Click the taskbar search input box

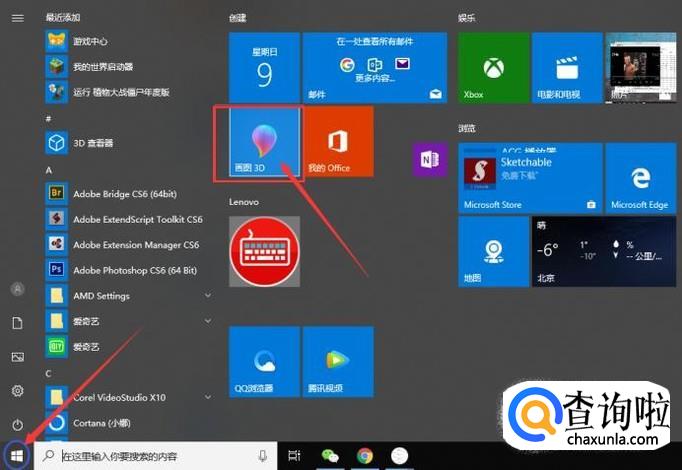click(155, 456)
